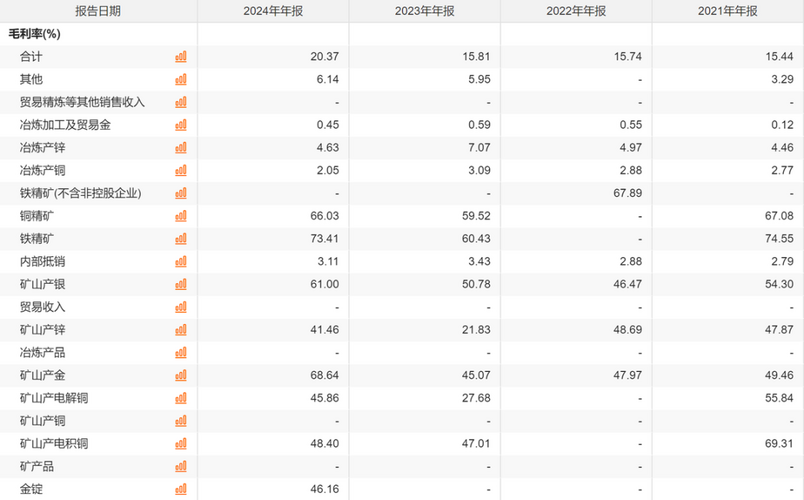The image size is (804, 500).
Task: Click the 金锭 row label
Action: click(31, 489)
